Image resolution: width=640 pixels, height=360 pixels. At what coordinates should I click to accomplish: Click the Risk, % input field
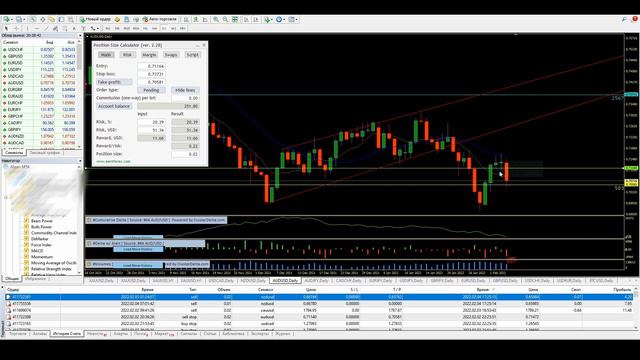click(x=151, y=122)
